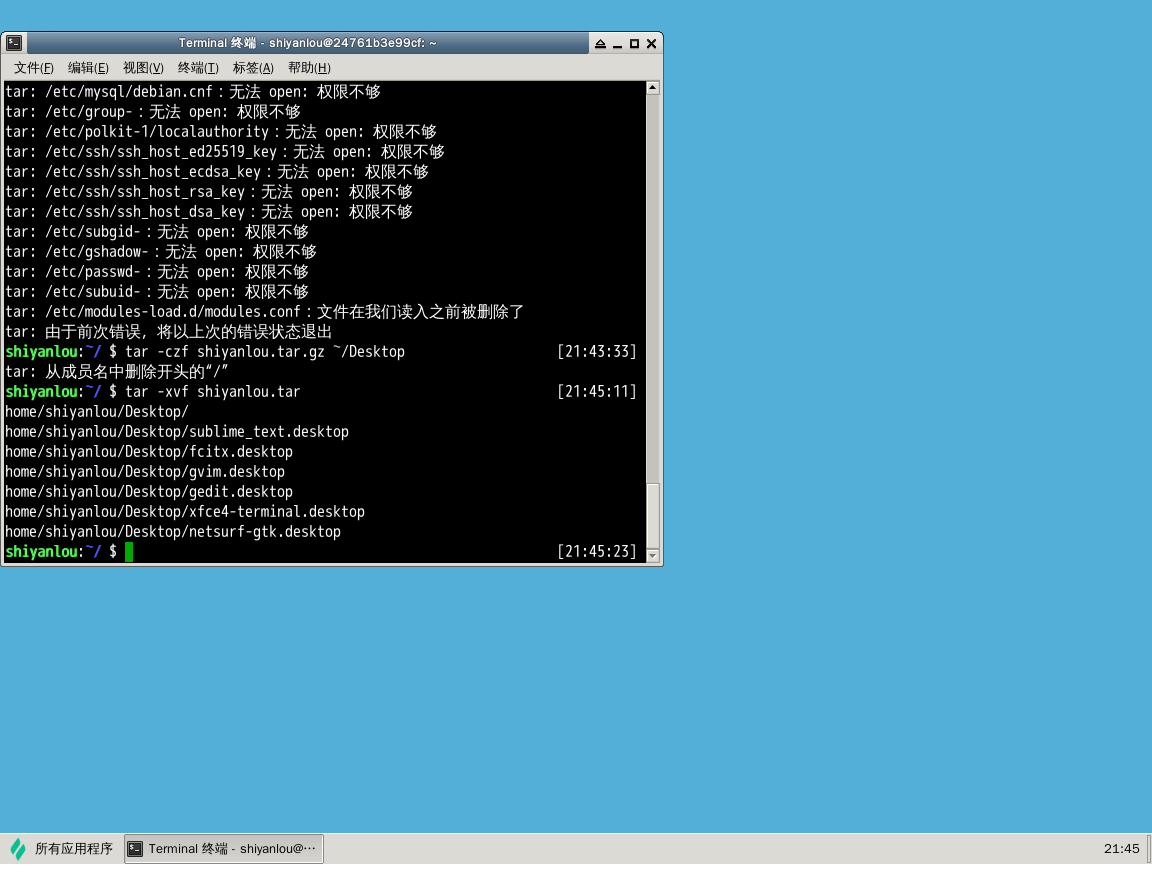Click the 21:45 panel clock
1152x896 pixels.
[x=1121, y=849]
